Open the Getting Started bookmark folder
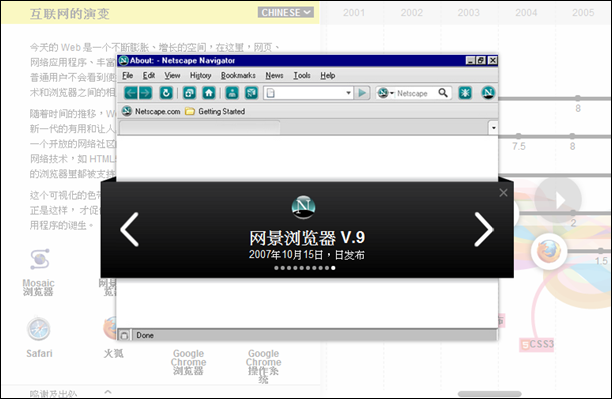This screenshot has width=612, height=399. 215,111
